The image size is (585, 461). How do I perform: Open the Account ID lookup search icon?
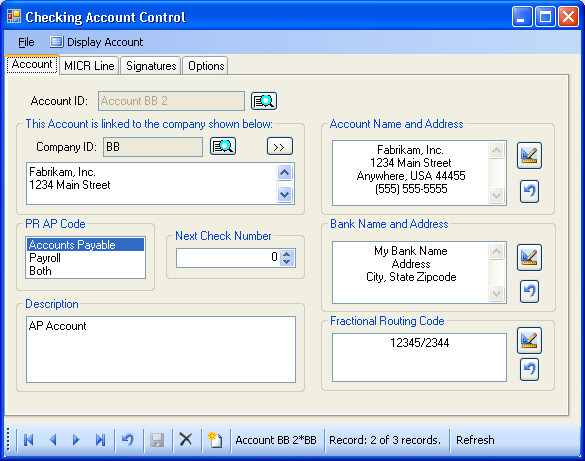264,101
